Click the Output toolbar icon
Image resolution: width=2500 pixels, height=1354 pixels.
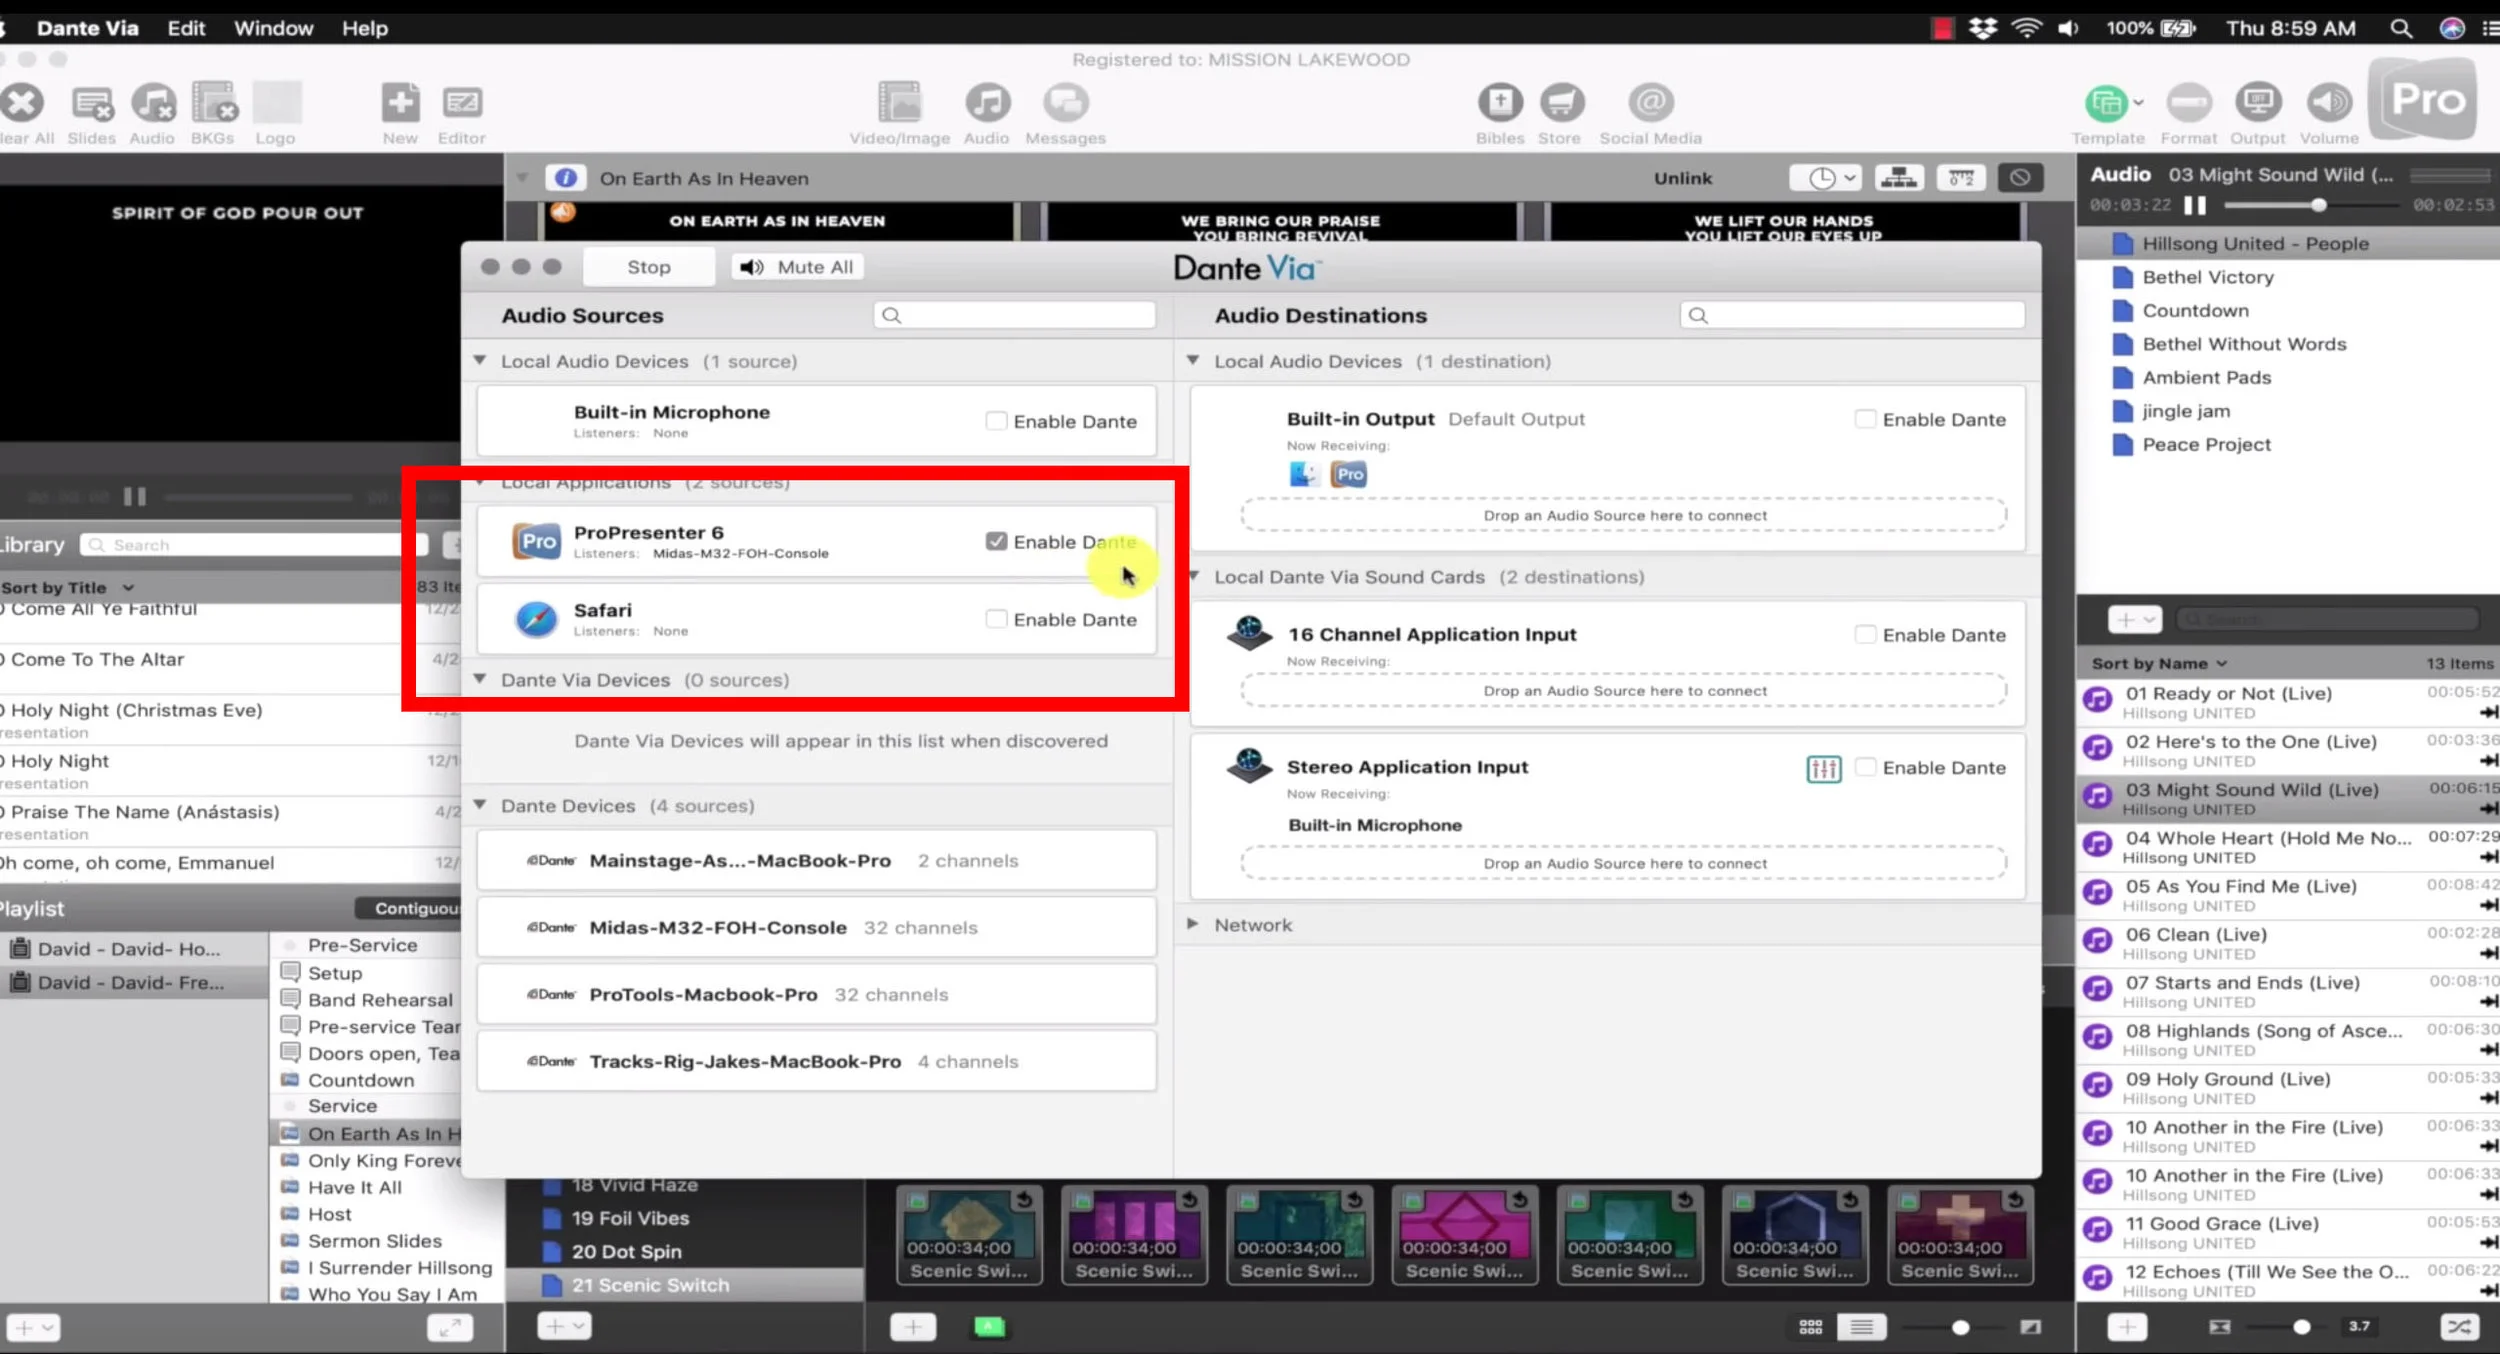pyautogui.click(x=2258, y=103)
